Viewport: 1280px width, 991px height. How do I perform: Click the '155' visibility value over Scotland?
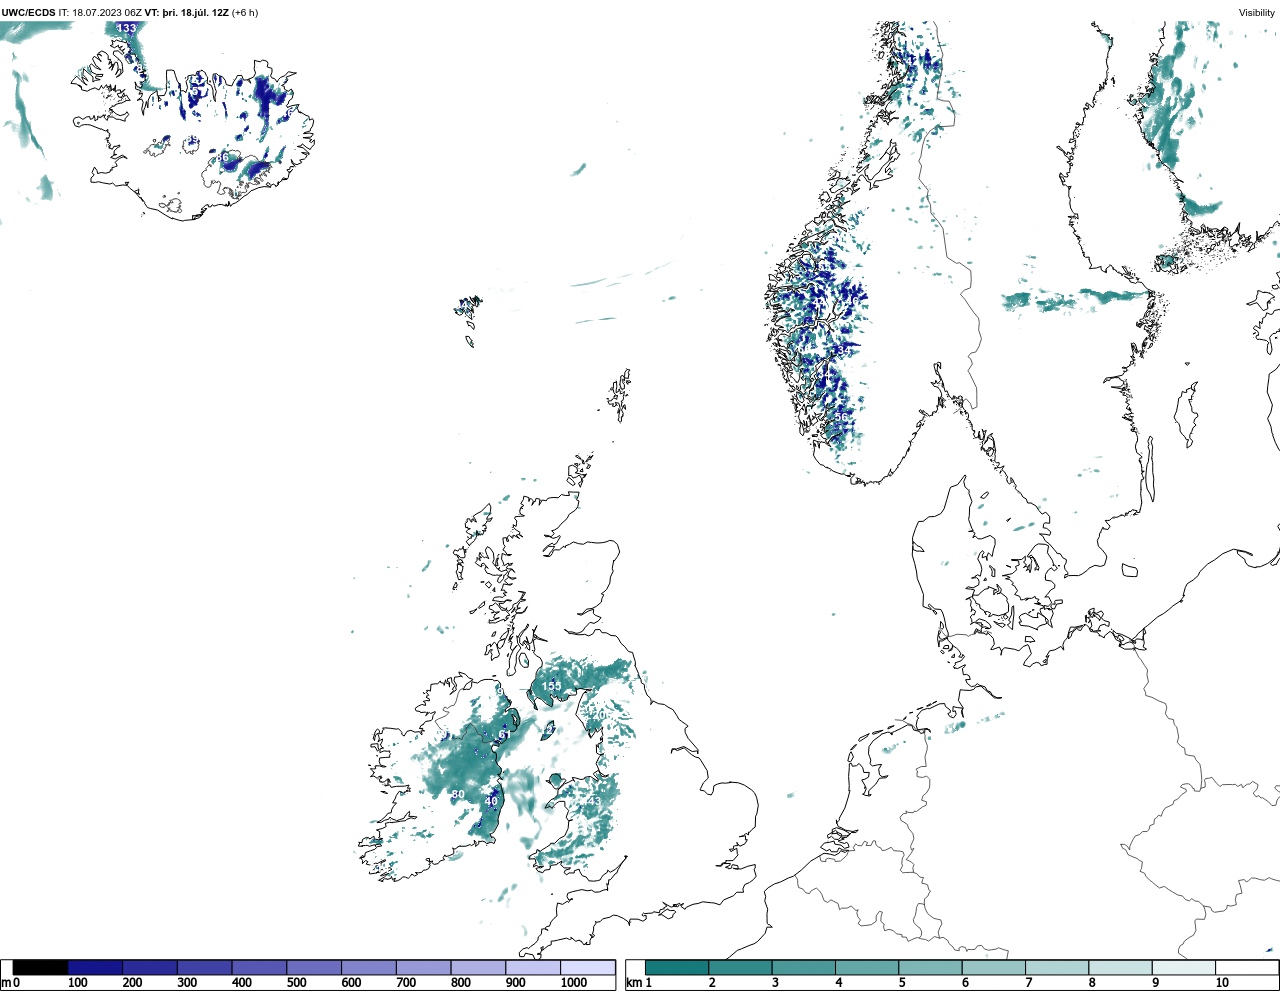(552, 686)
